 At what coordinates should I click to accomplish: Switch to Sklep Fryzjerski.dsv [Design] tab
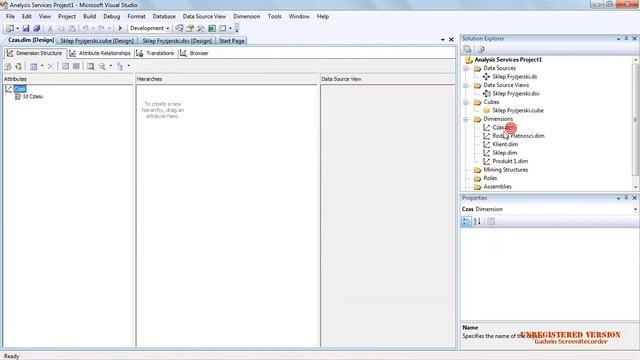177,41
